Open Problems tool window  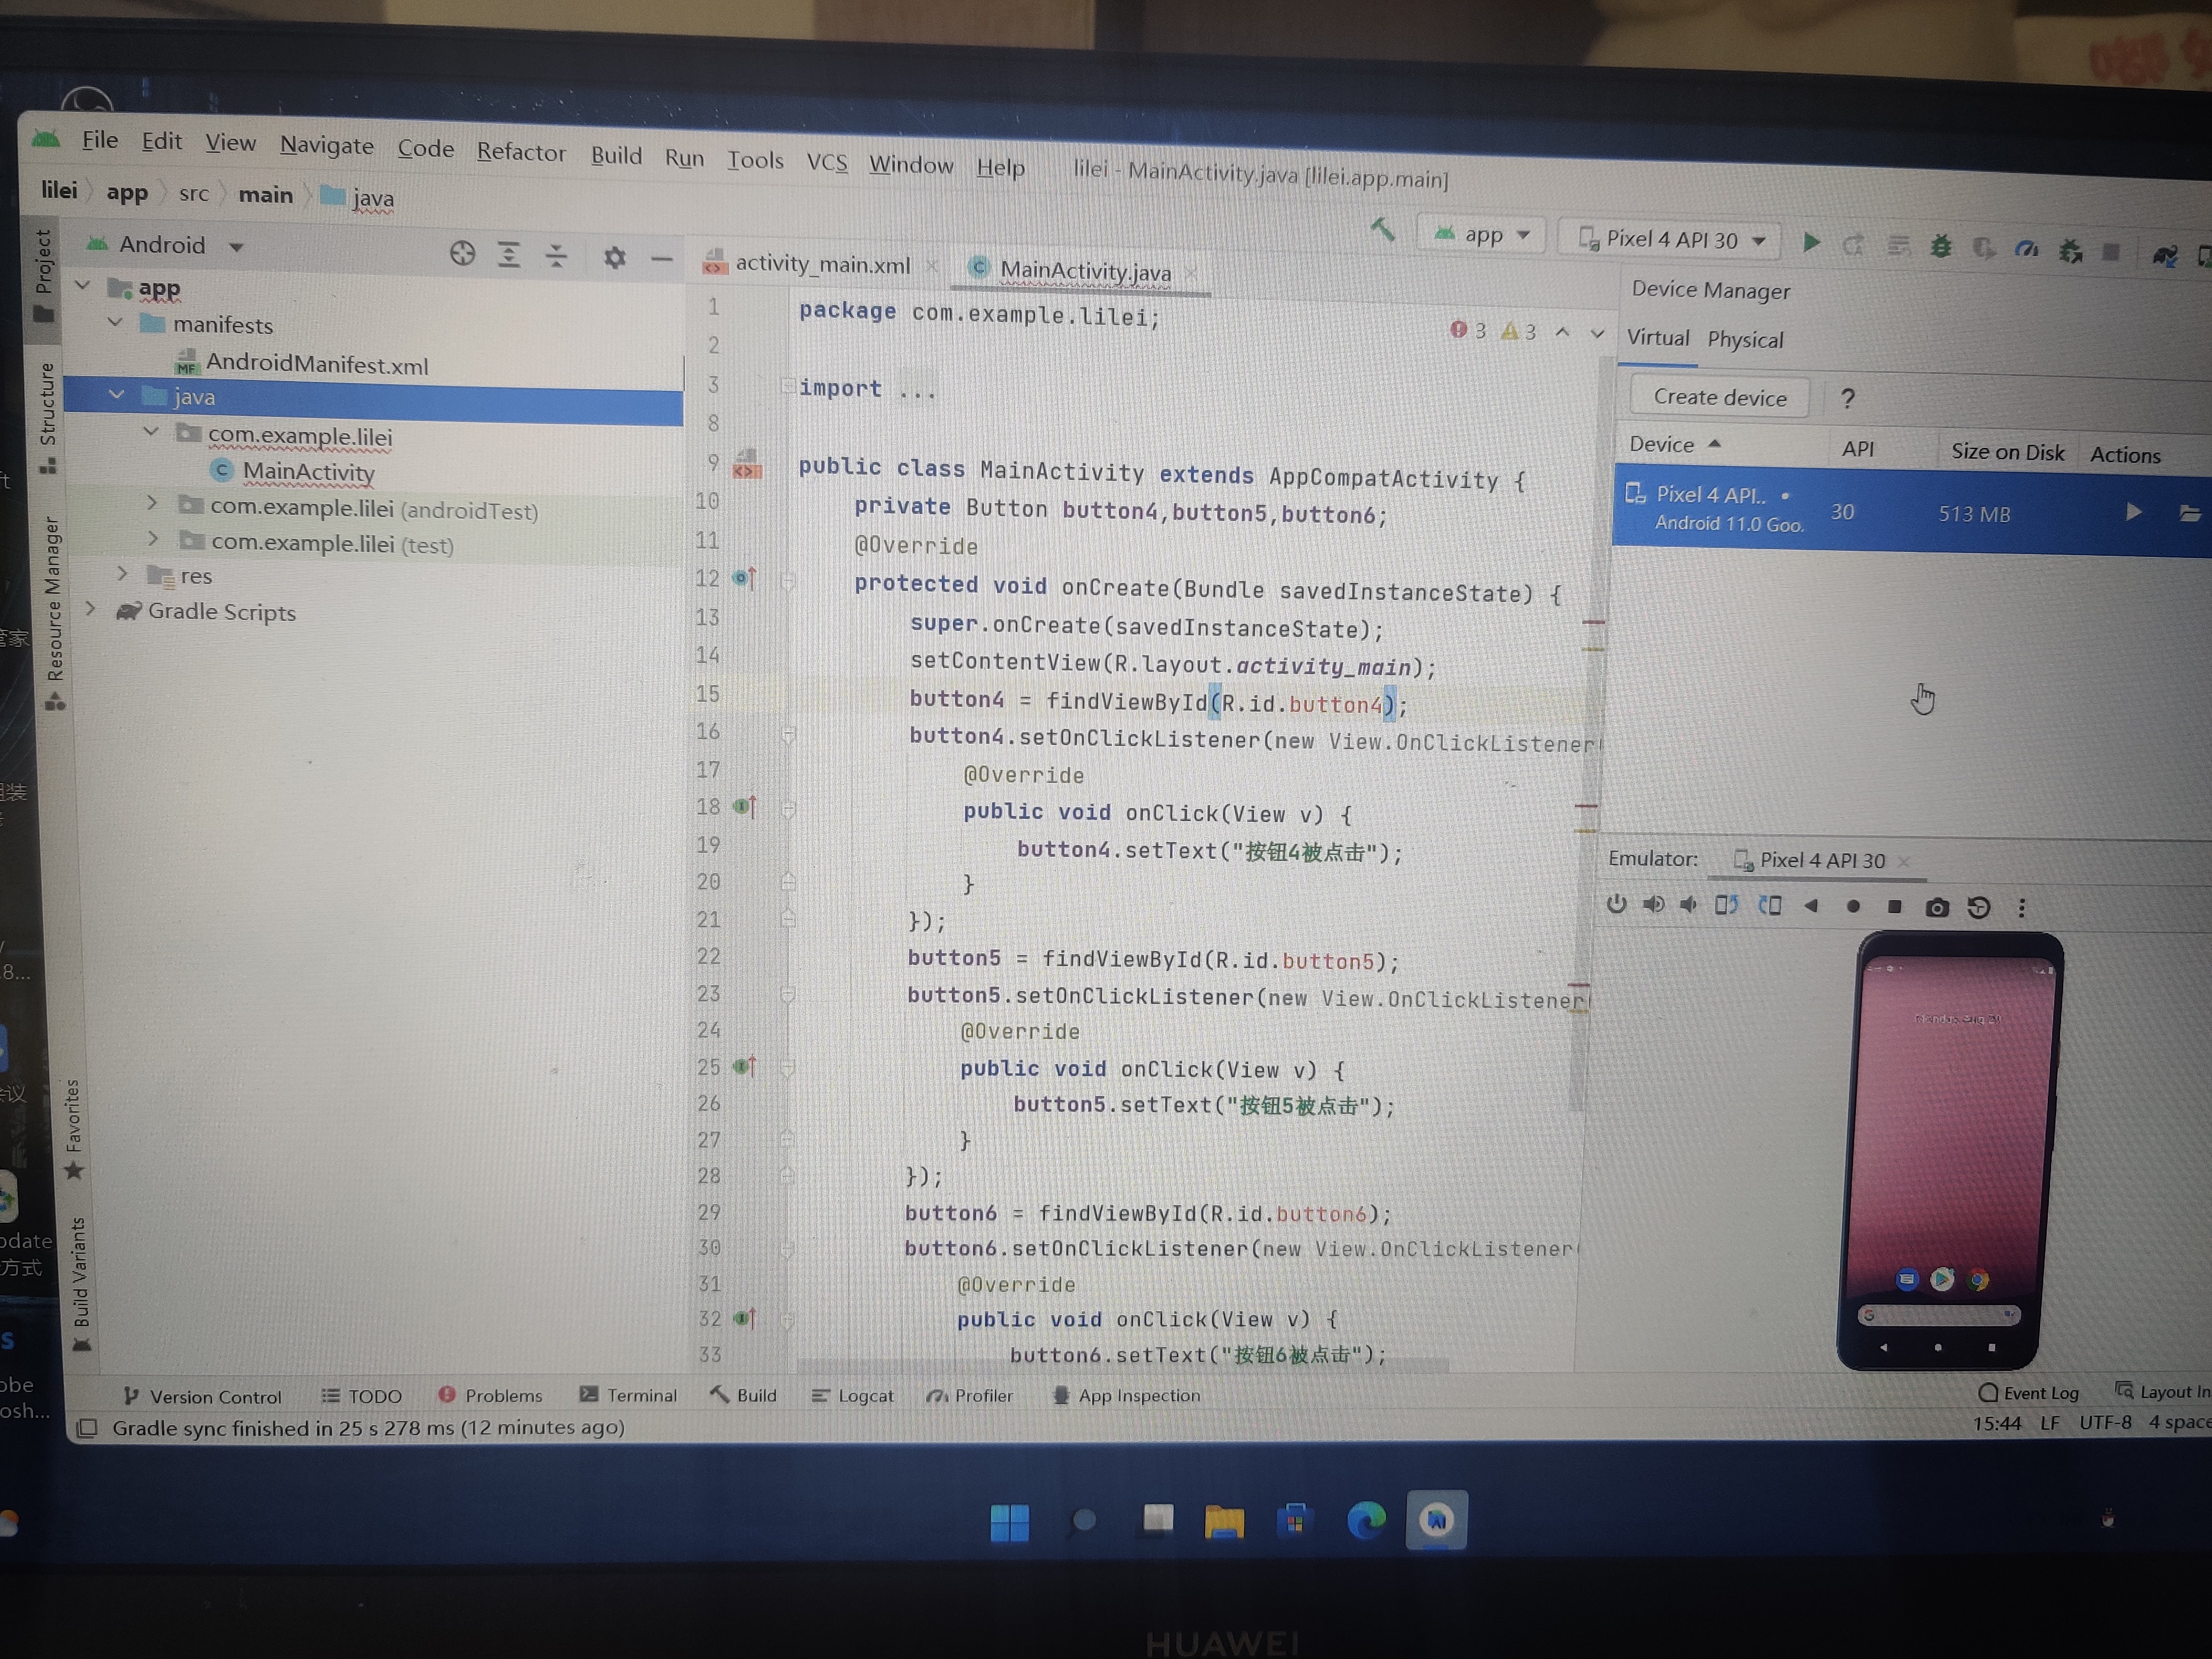[491, 1395]
